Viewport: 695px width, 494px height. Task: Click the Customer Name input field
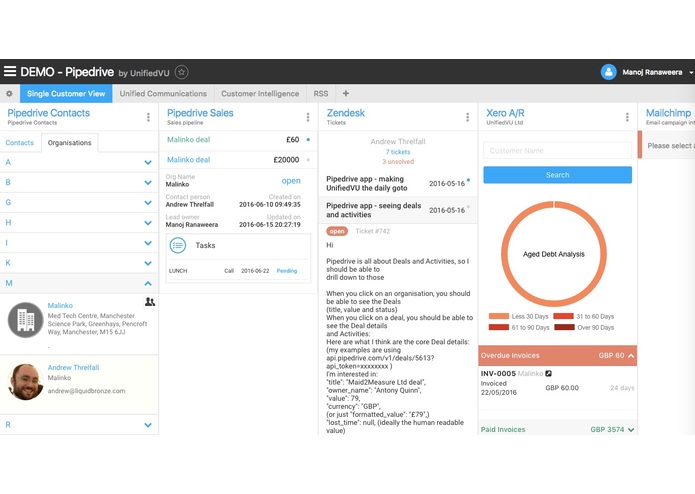(x=557, y=151)
